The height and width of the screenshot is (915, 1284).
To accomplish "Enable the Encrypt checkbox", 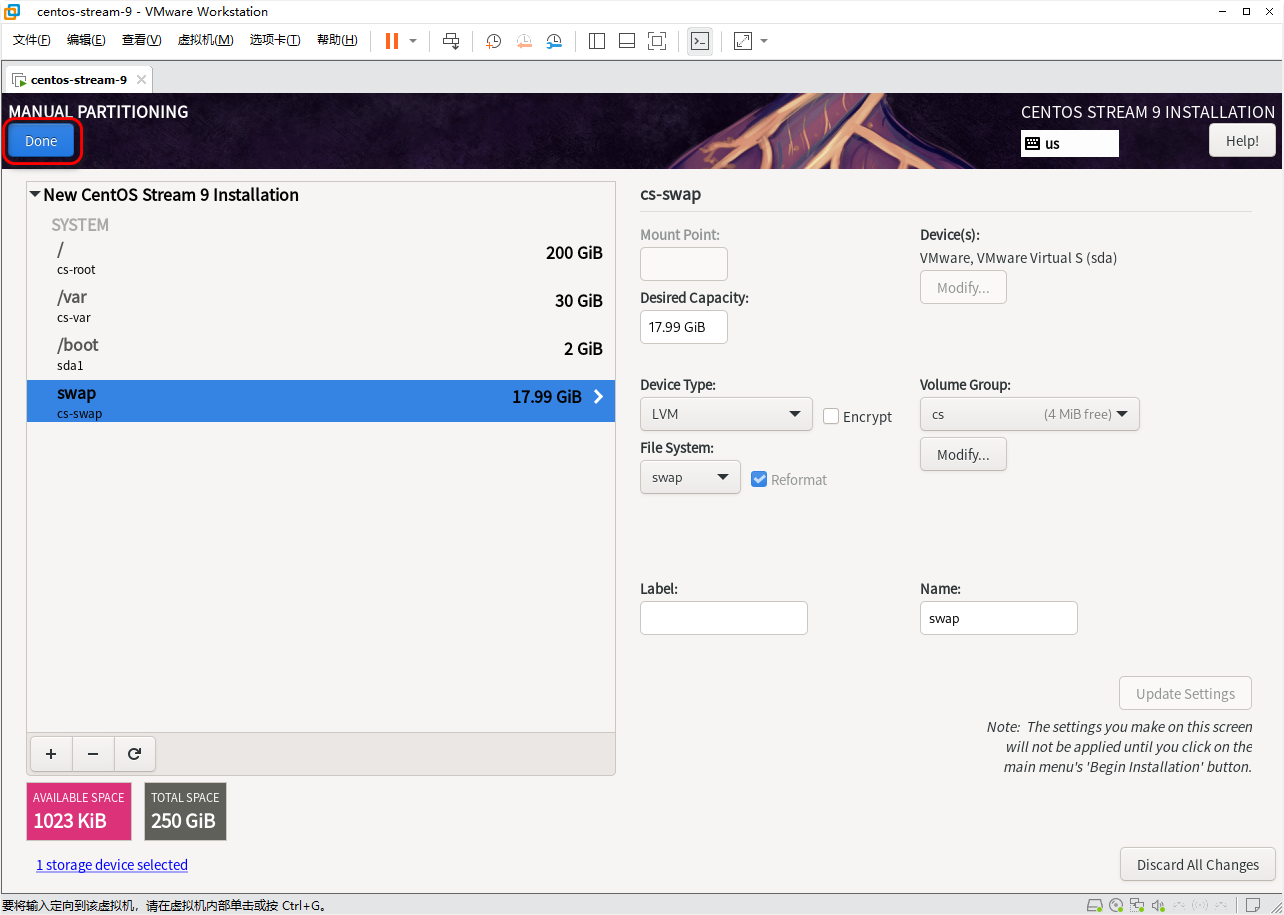I will [x=831, y=416].
